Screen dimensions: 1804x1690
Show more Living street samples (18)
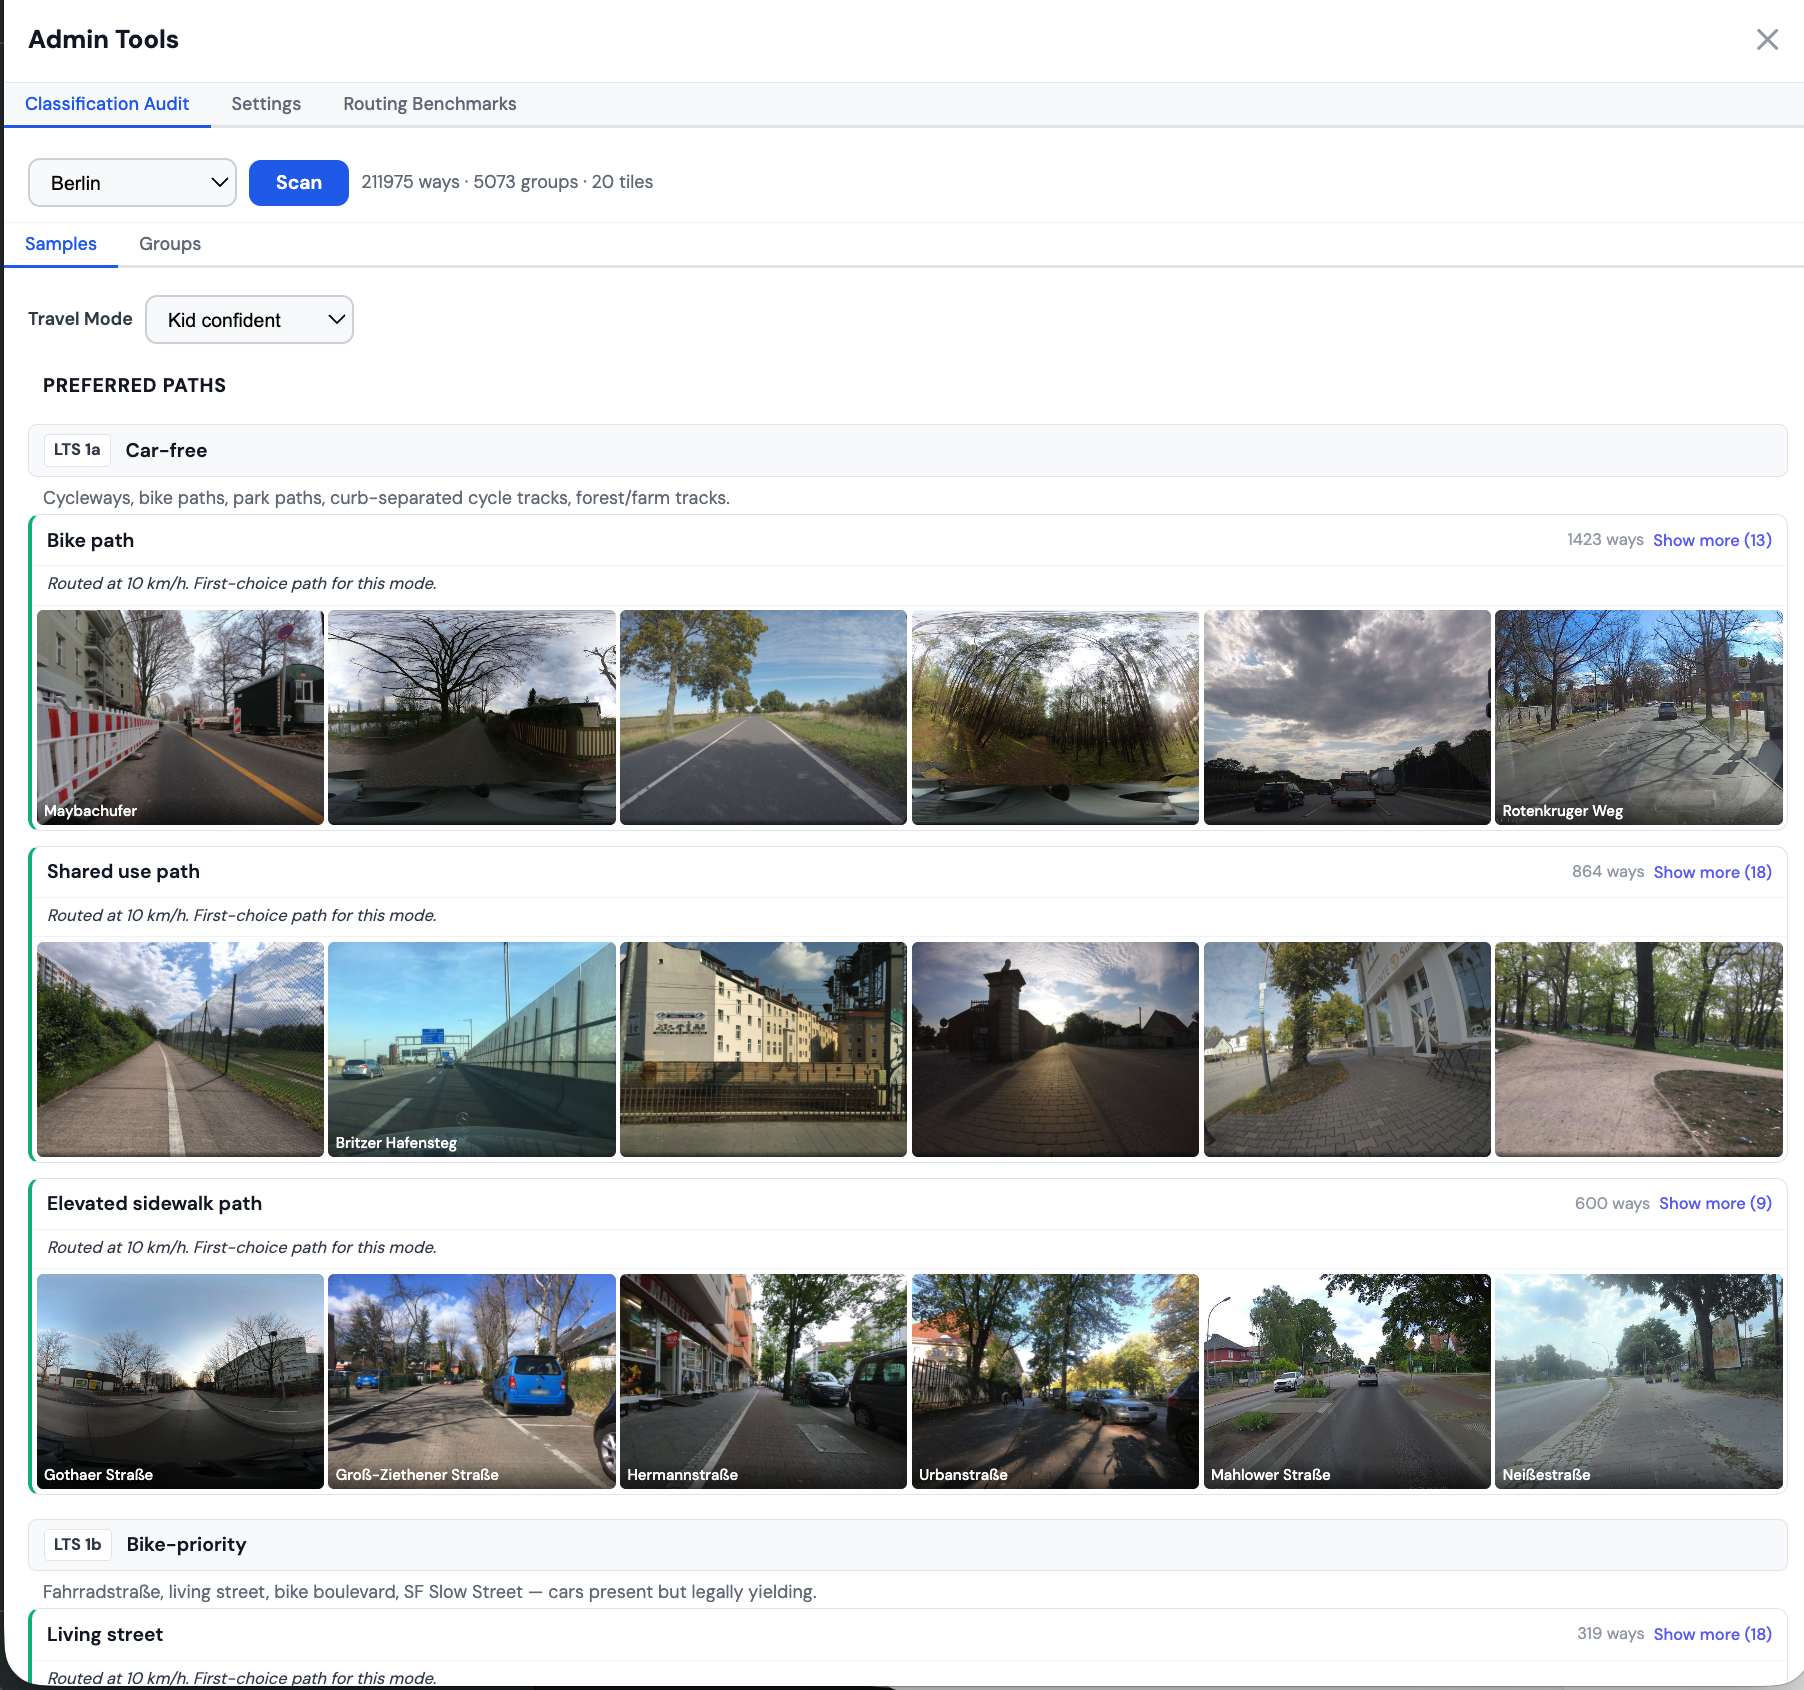click(1711, 1634)
